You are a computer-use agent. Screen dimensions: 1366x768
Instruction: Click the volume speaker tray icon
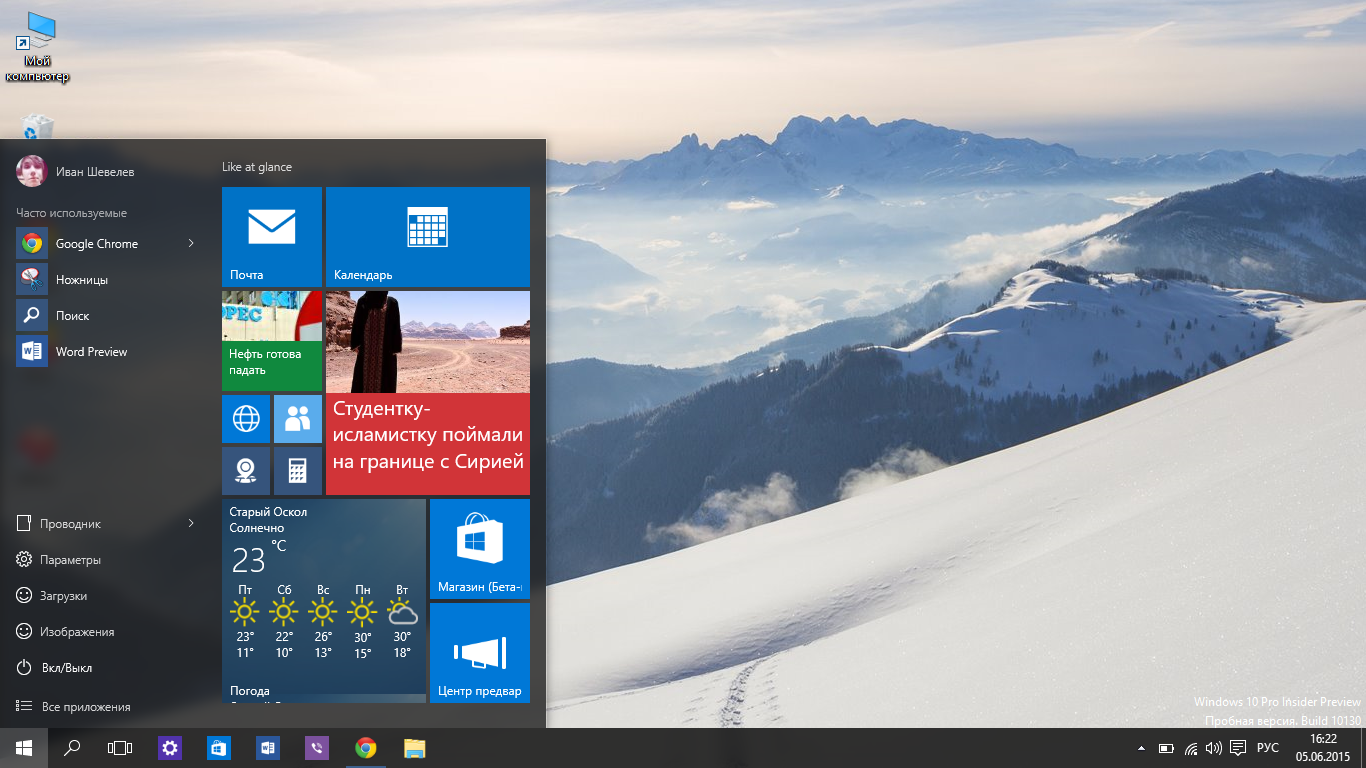click(x=1214, y=748)
